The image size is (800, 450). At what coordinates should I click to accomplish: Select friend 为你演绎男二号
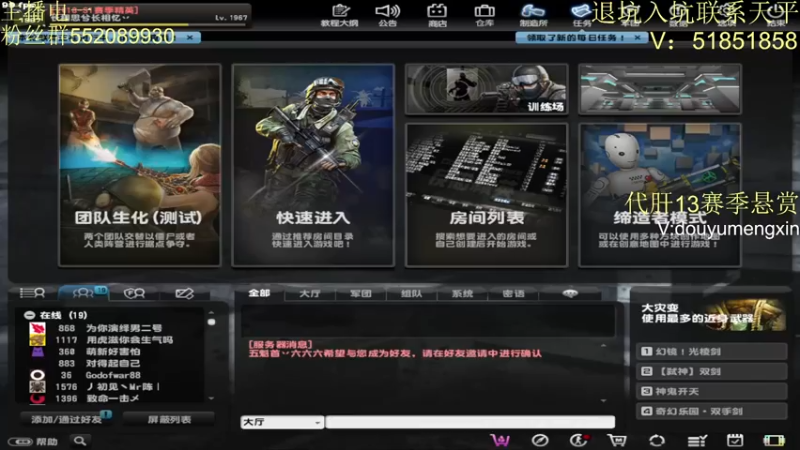(x=110, y=328)
